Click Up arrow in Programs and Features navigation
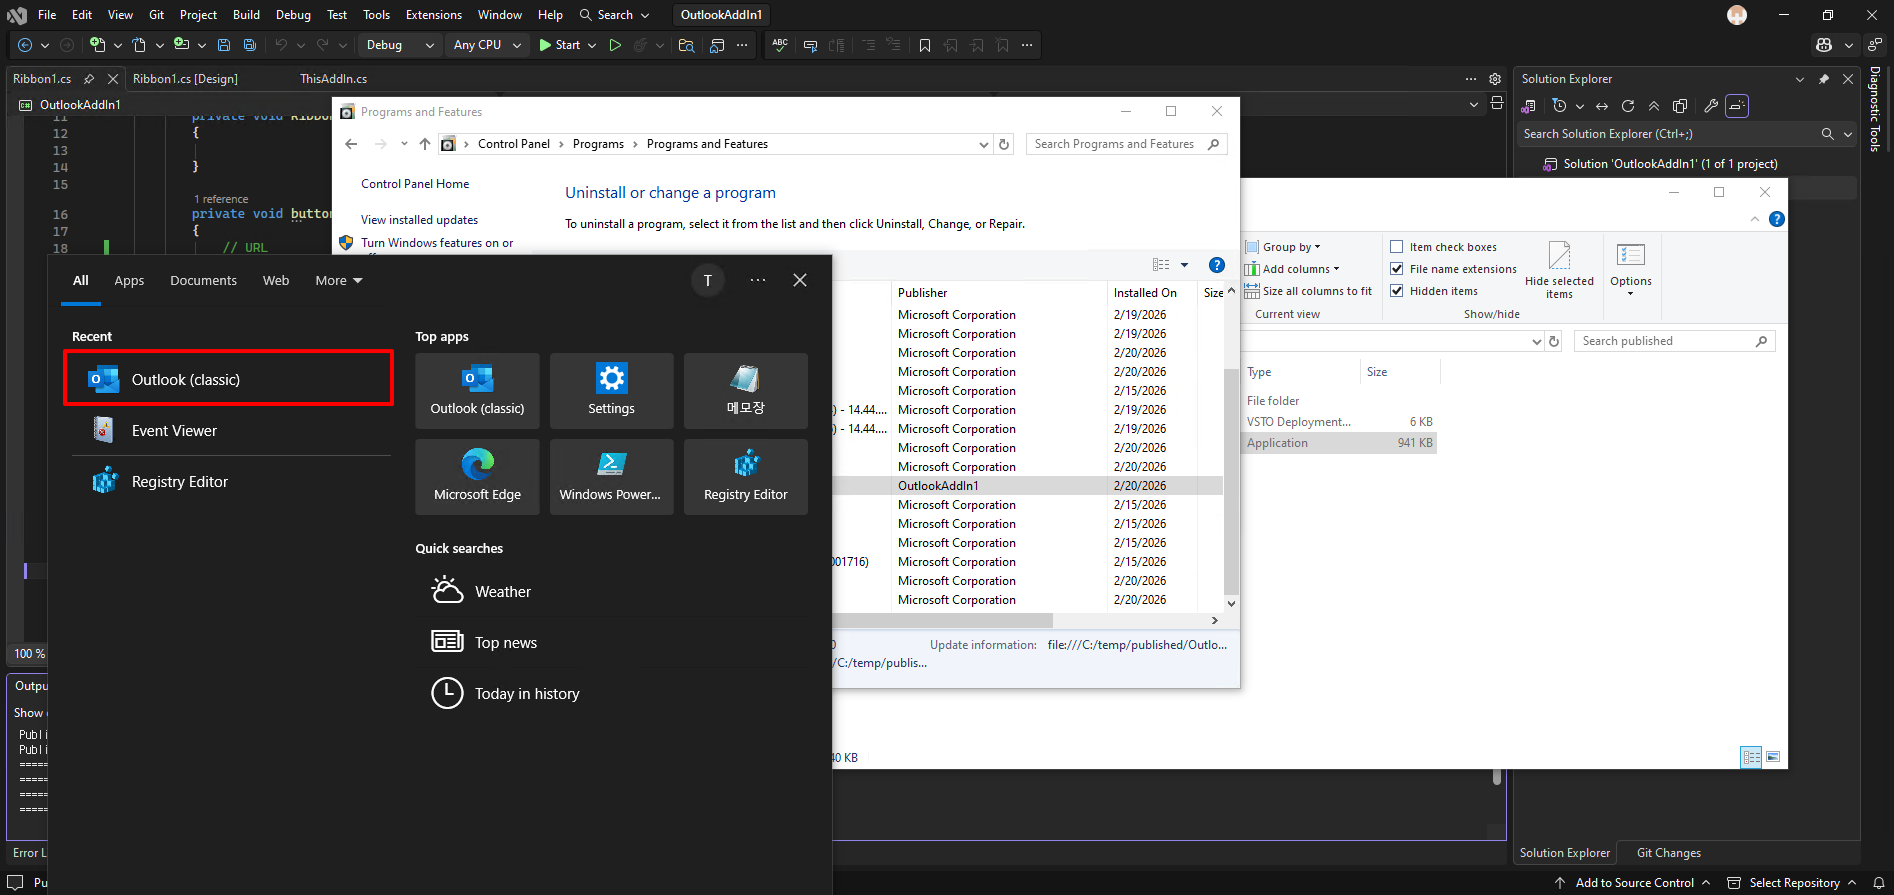 [425, 144]
